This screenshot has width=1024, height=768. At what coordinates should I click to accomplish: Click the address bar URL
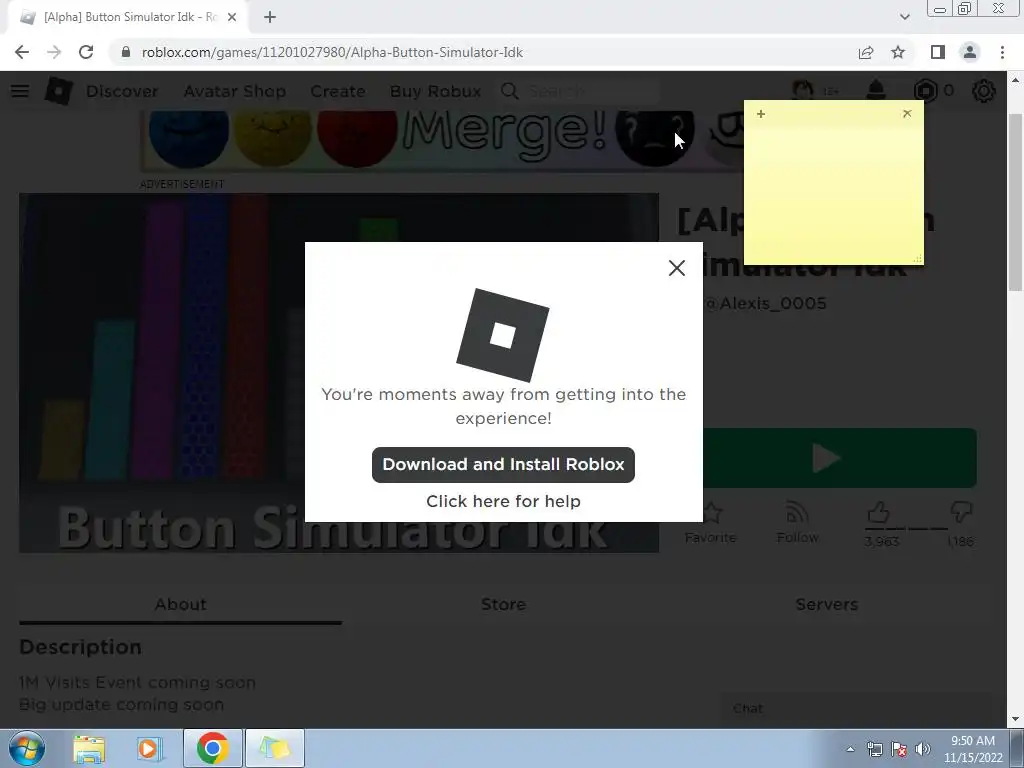click(x=332, y=52)
